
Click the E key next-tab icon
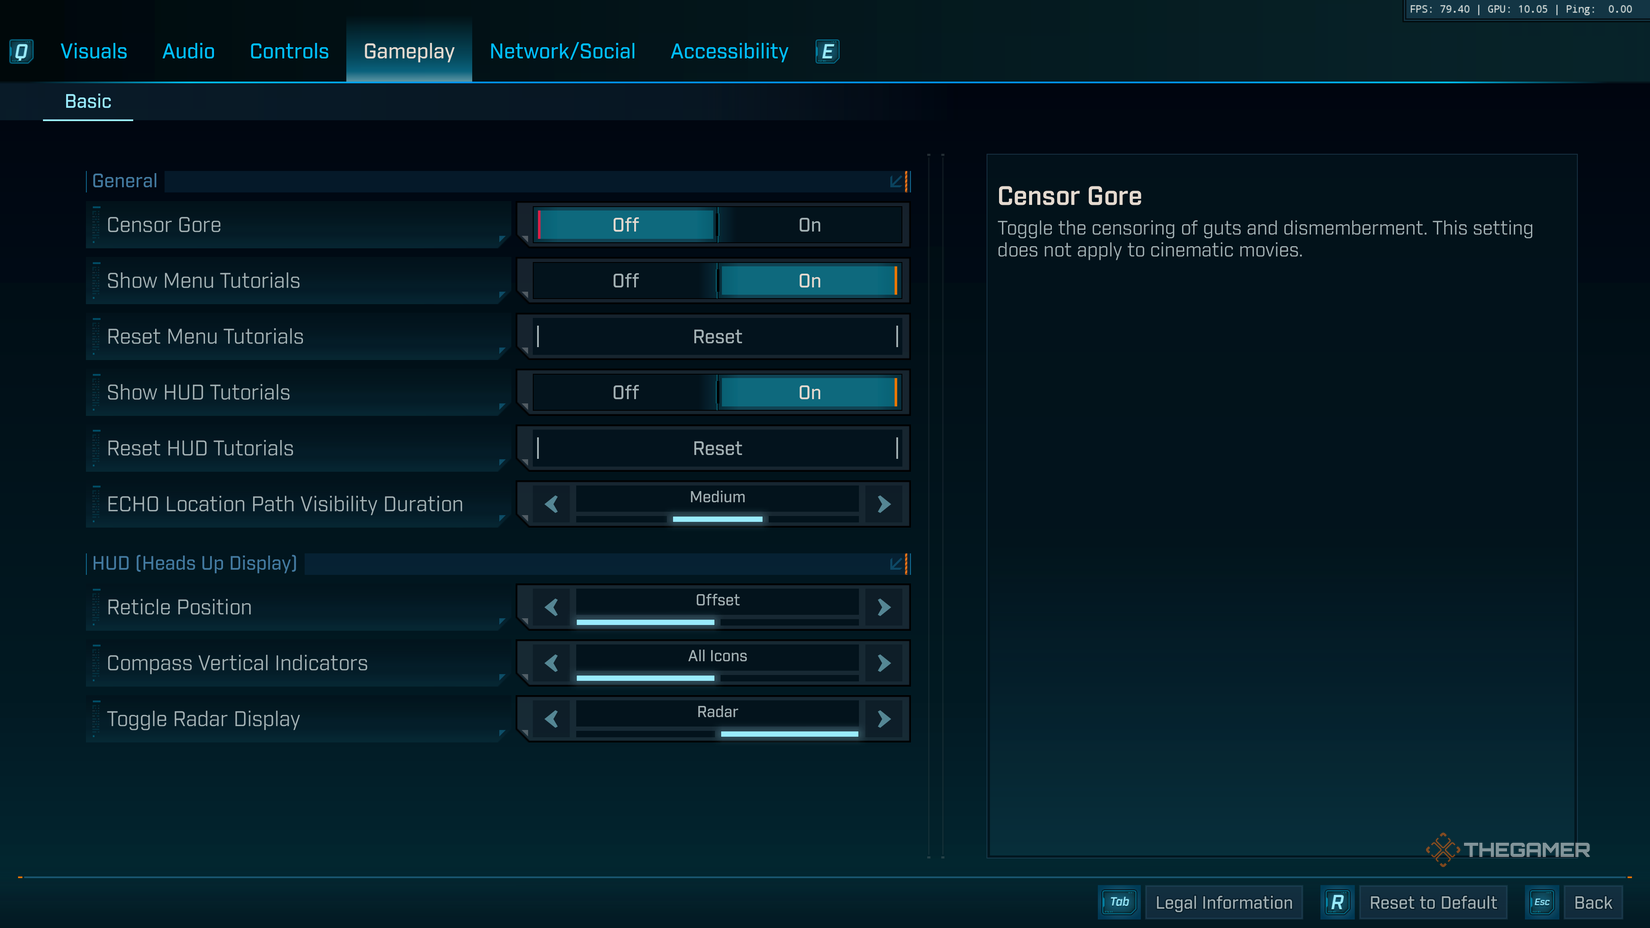coord(827,51)
